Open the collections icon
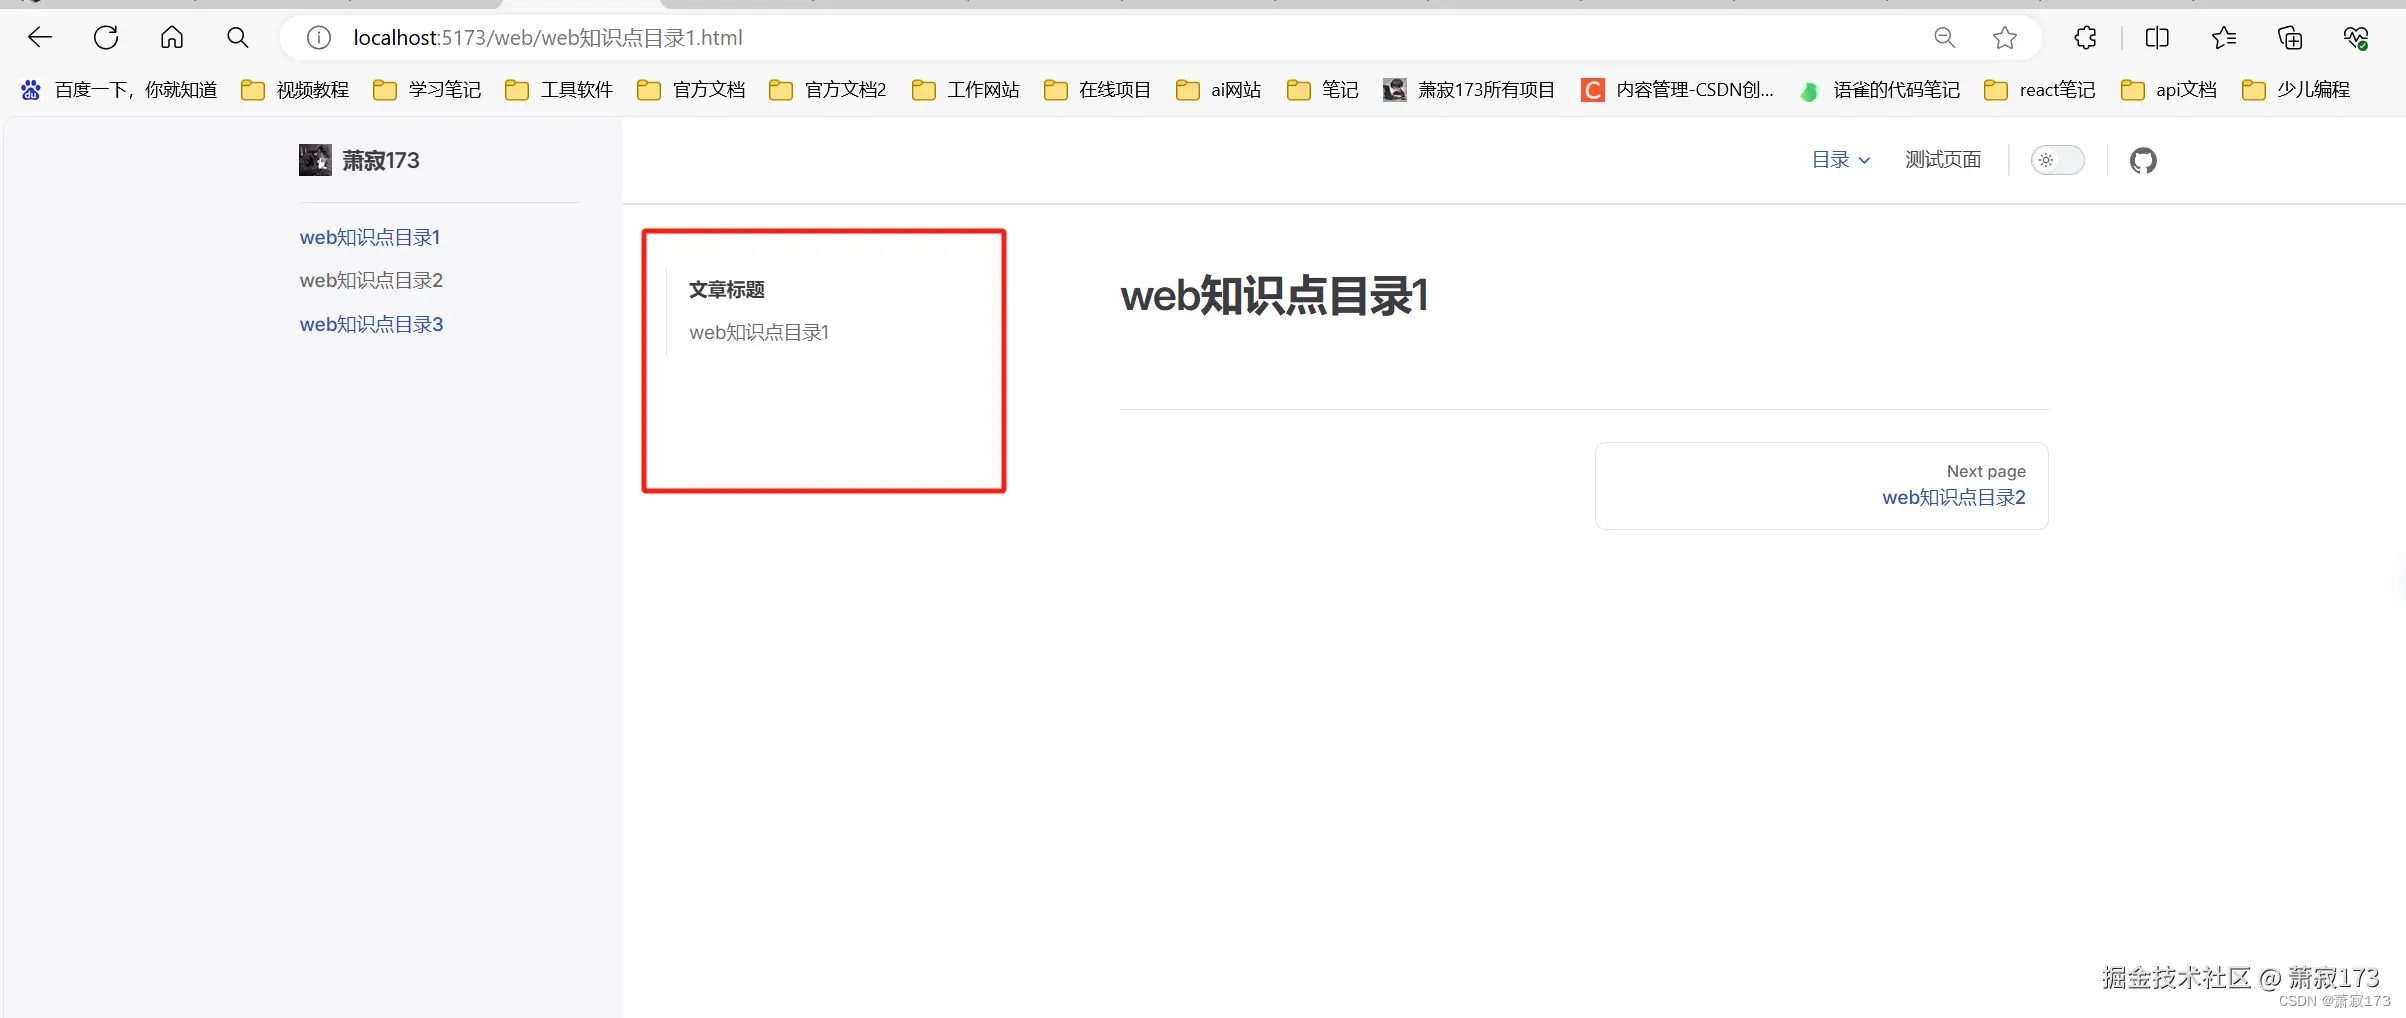Screen dimensions: 2406x1018 click(x=2290, y=38)
